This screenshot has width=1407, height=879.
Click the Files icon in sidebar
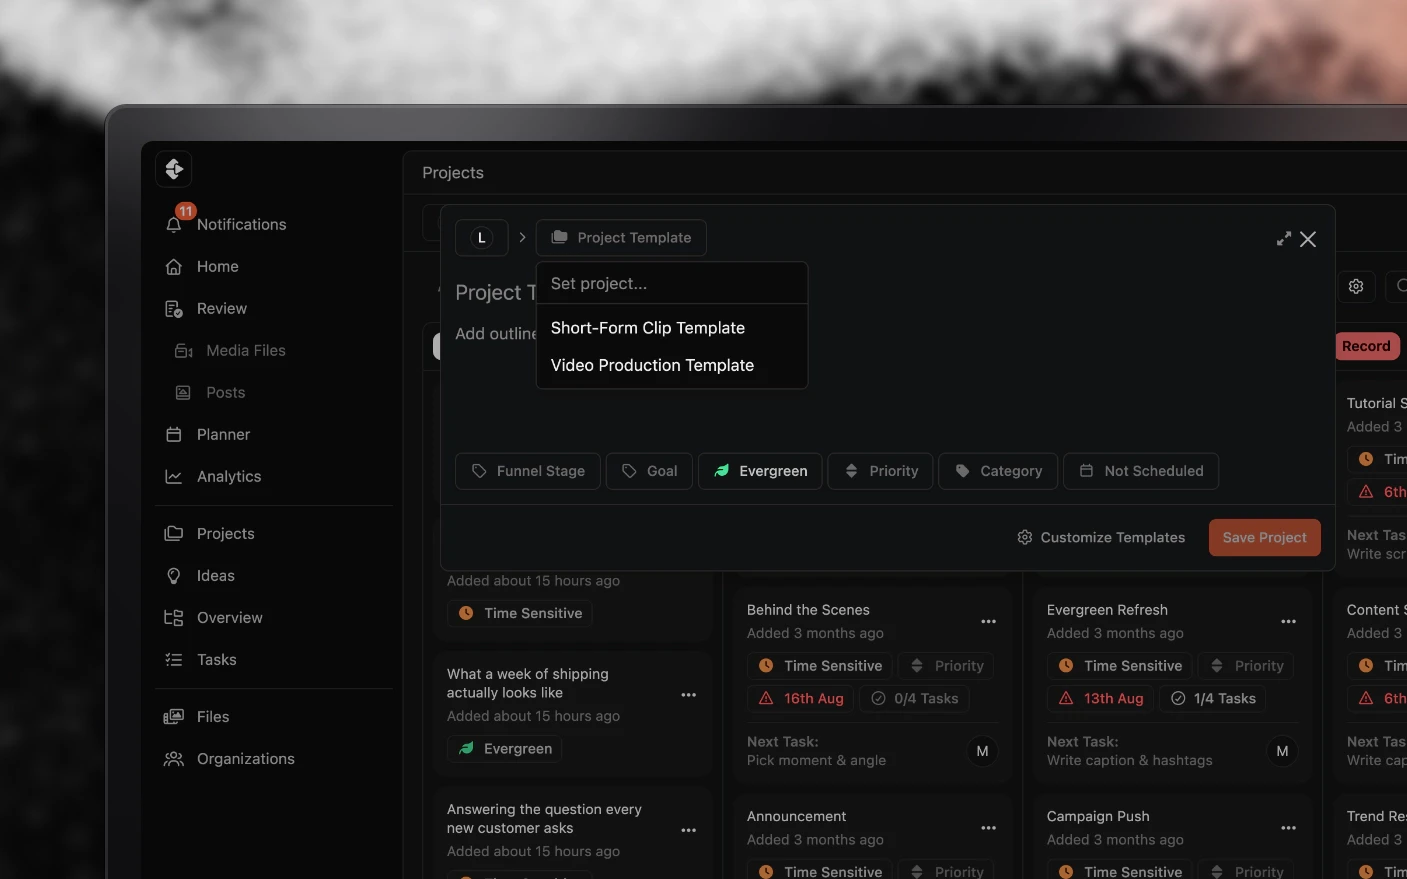click(x=174, y=717)
